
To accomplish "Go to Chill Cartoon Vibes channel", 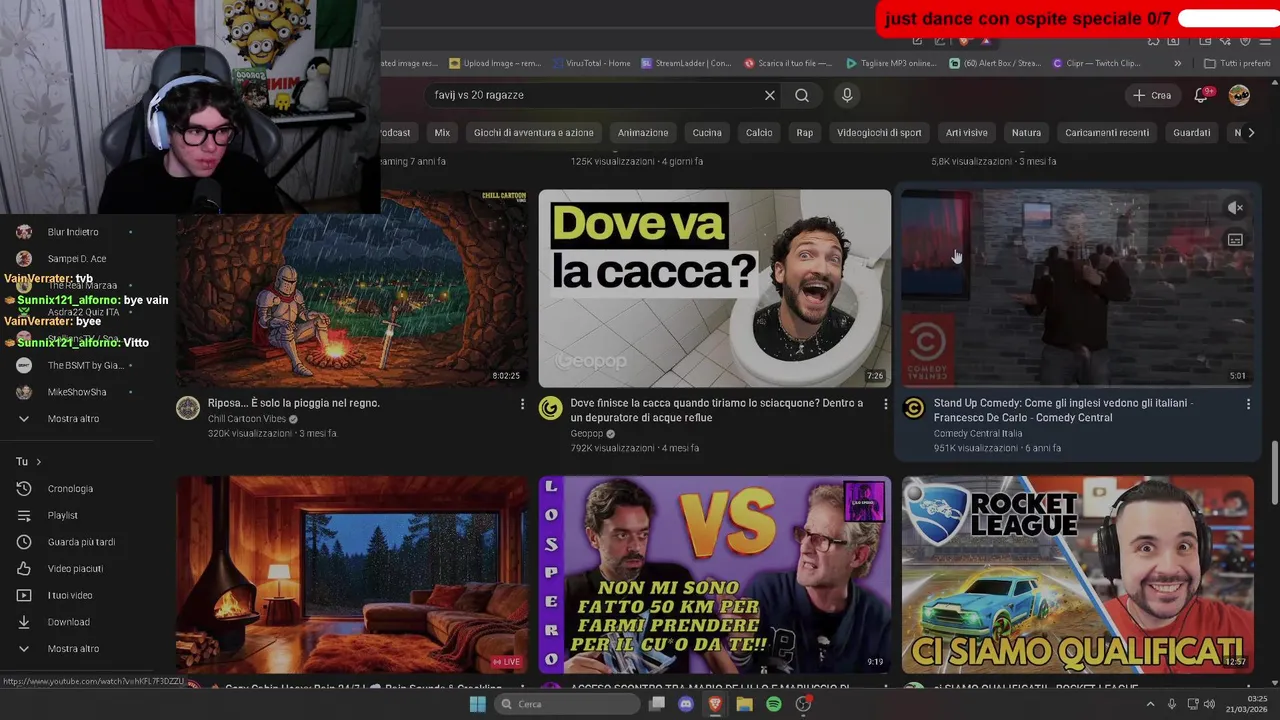I will point(247,419).
